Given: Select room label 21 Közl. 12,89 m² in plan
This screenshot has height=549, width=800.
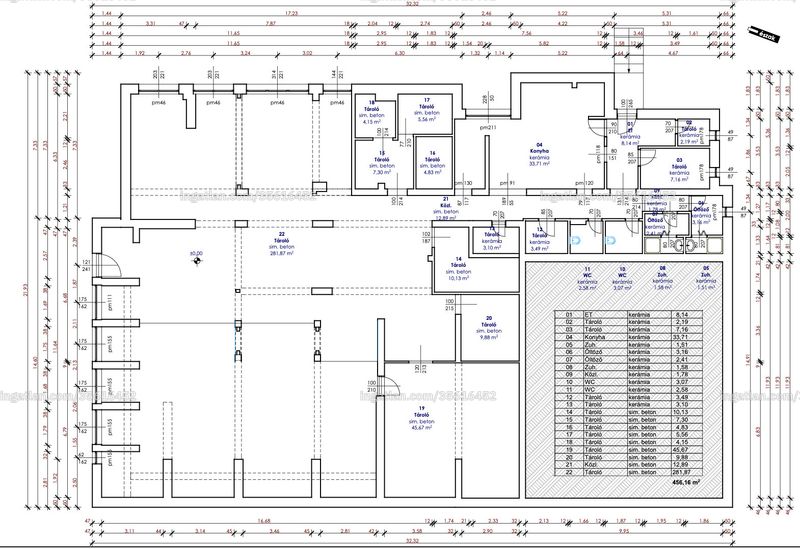Looking at the screenshot, I should pos(445,208).
